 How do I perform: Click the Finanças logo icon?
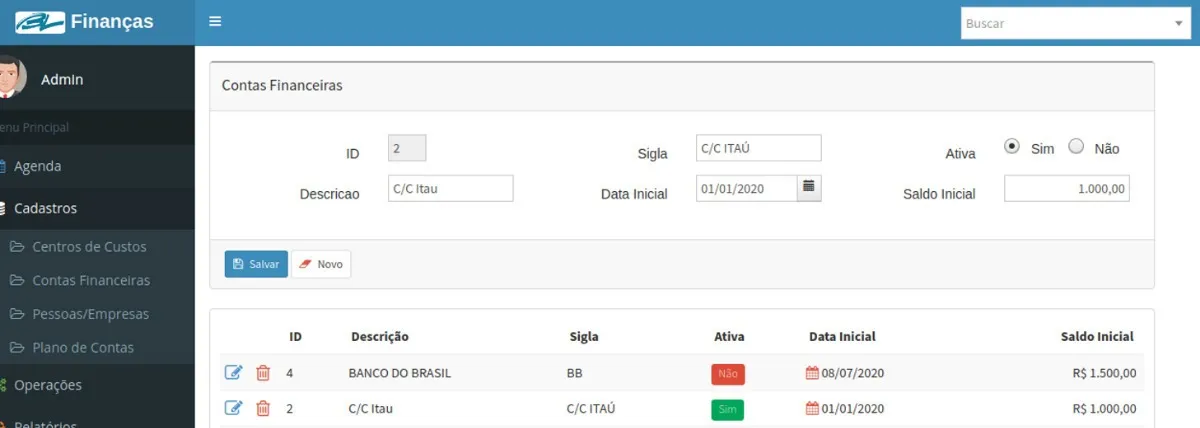(x=40, y=22)
